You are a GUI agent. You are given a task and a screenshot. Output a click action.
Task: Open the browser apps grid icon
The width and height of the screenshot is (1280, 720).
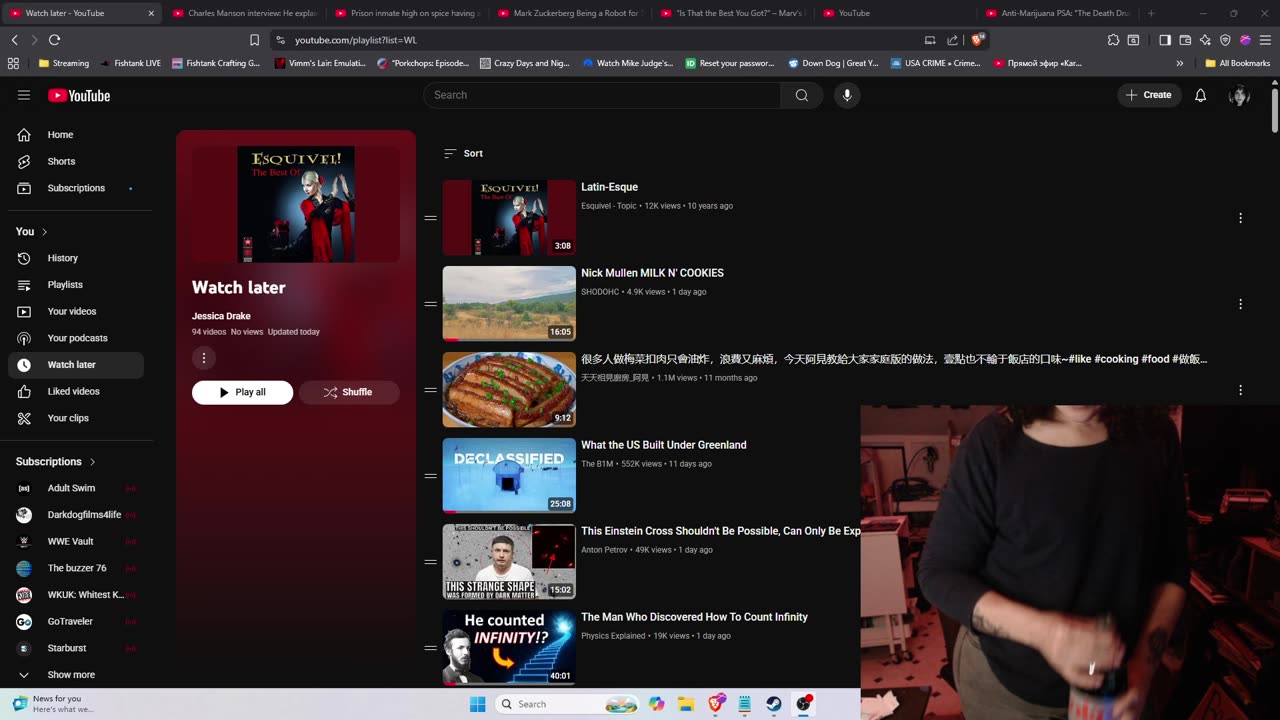(13, 63)
